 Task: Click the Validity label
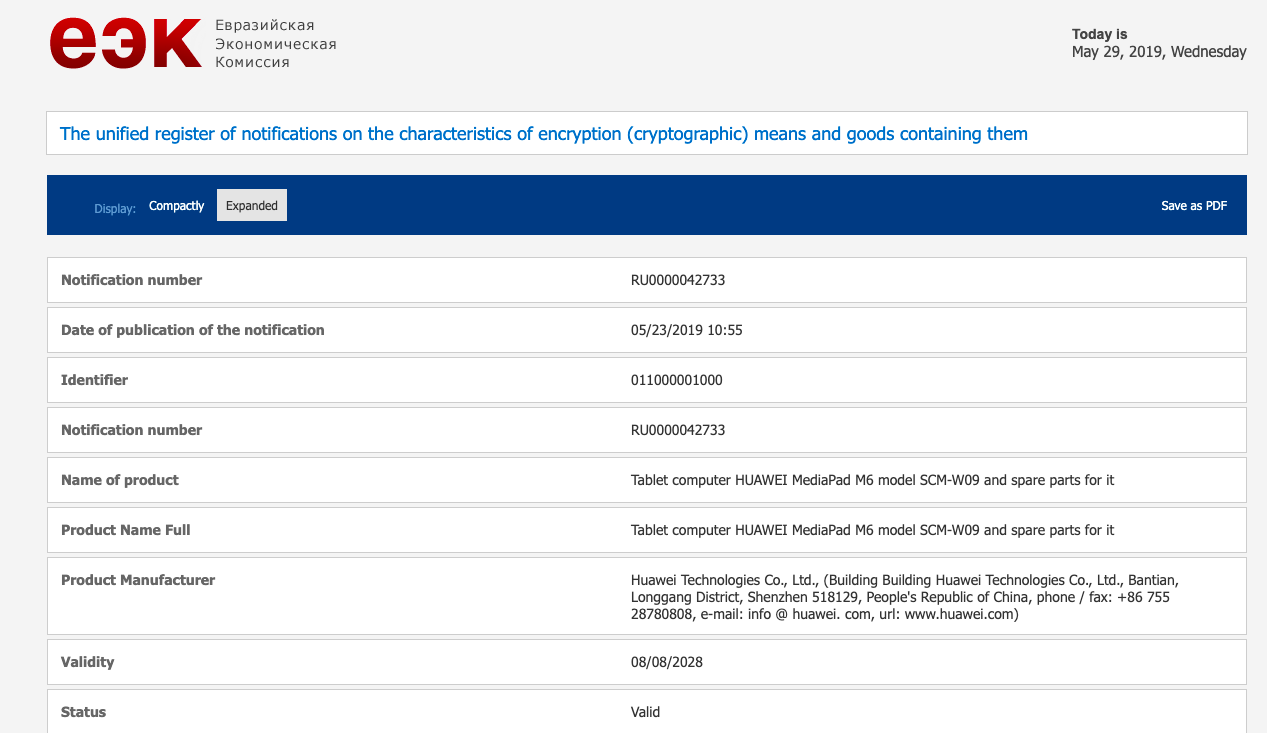(x=88, y=662)
